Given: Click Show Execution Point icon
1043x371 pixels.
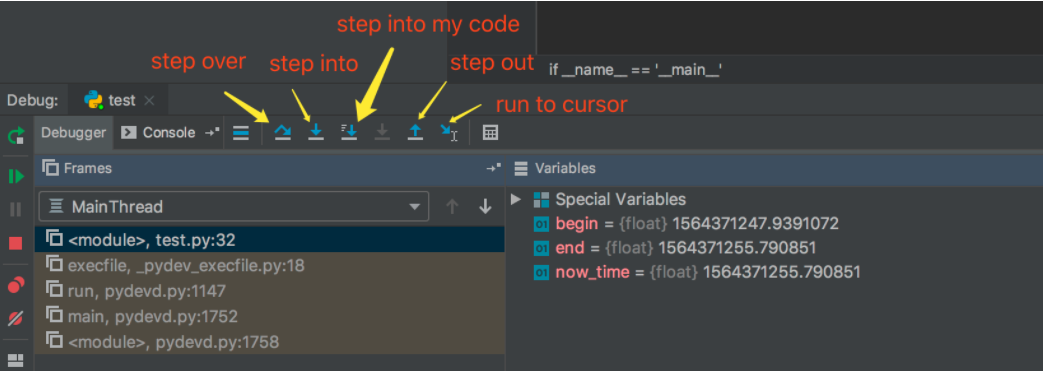Looking at the screenshot, I should click(241, 132).
